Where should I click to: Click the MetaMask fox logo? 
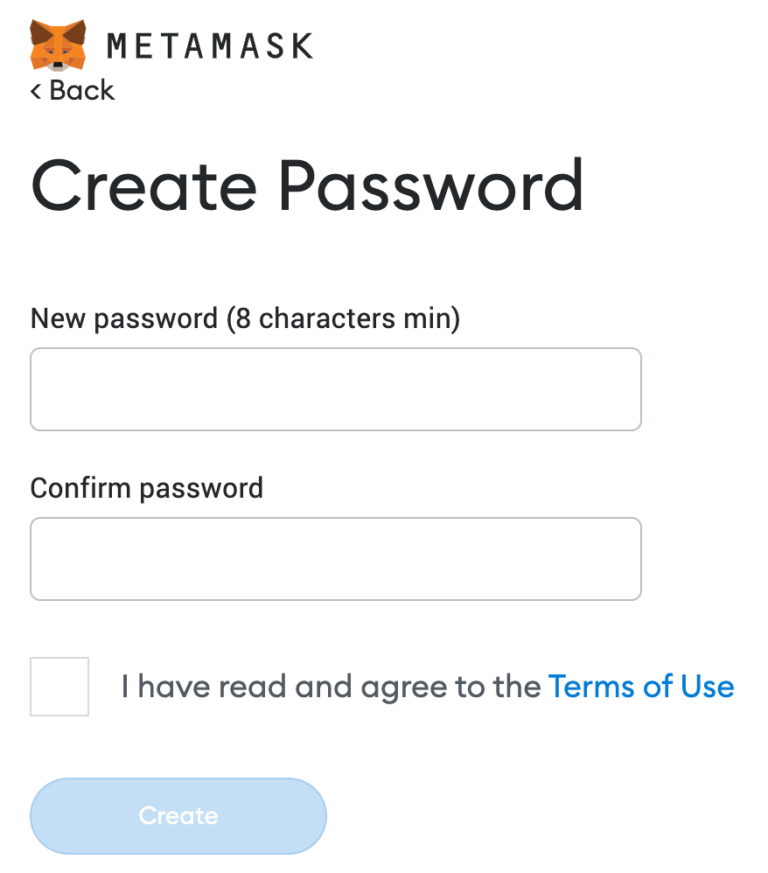pyautogui.click(x=58, y=45)
